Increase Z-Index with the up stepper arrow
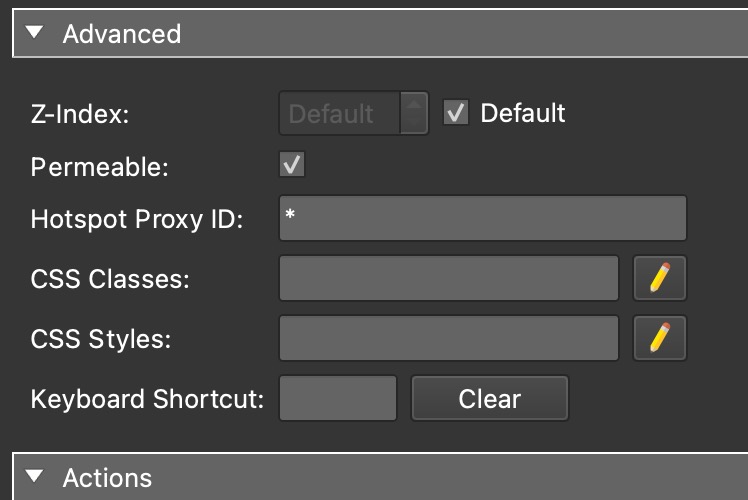Image resolution: width=748 pixels, height=500 pixels. [413, 103]
